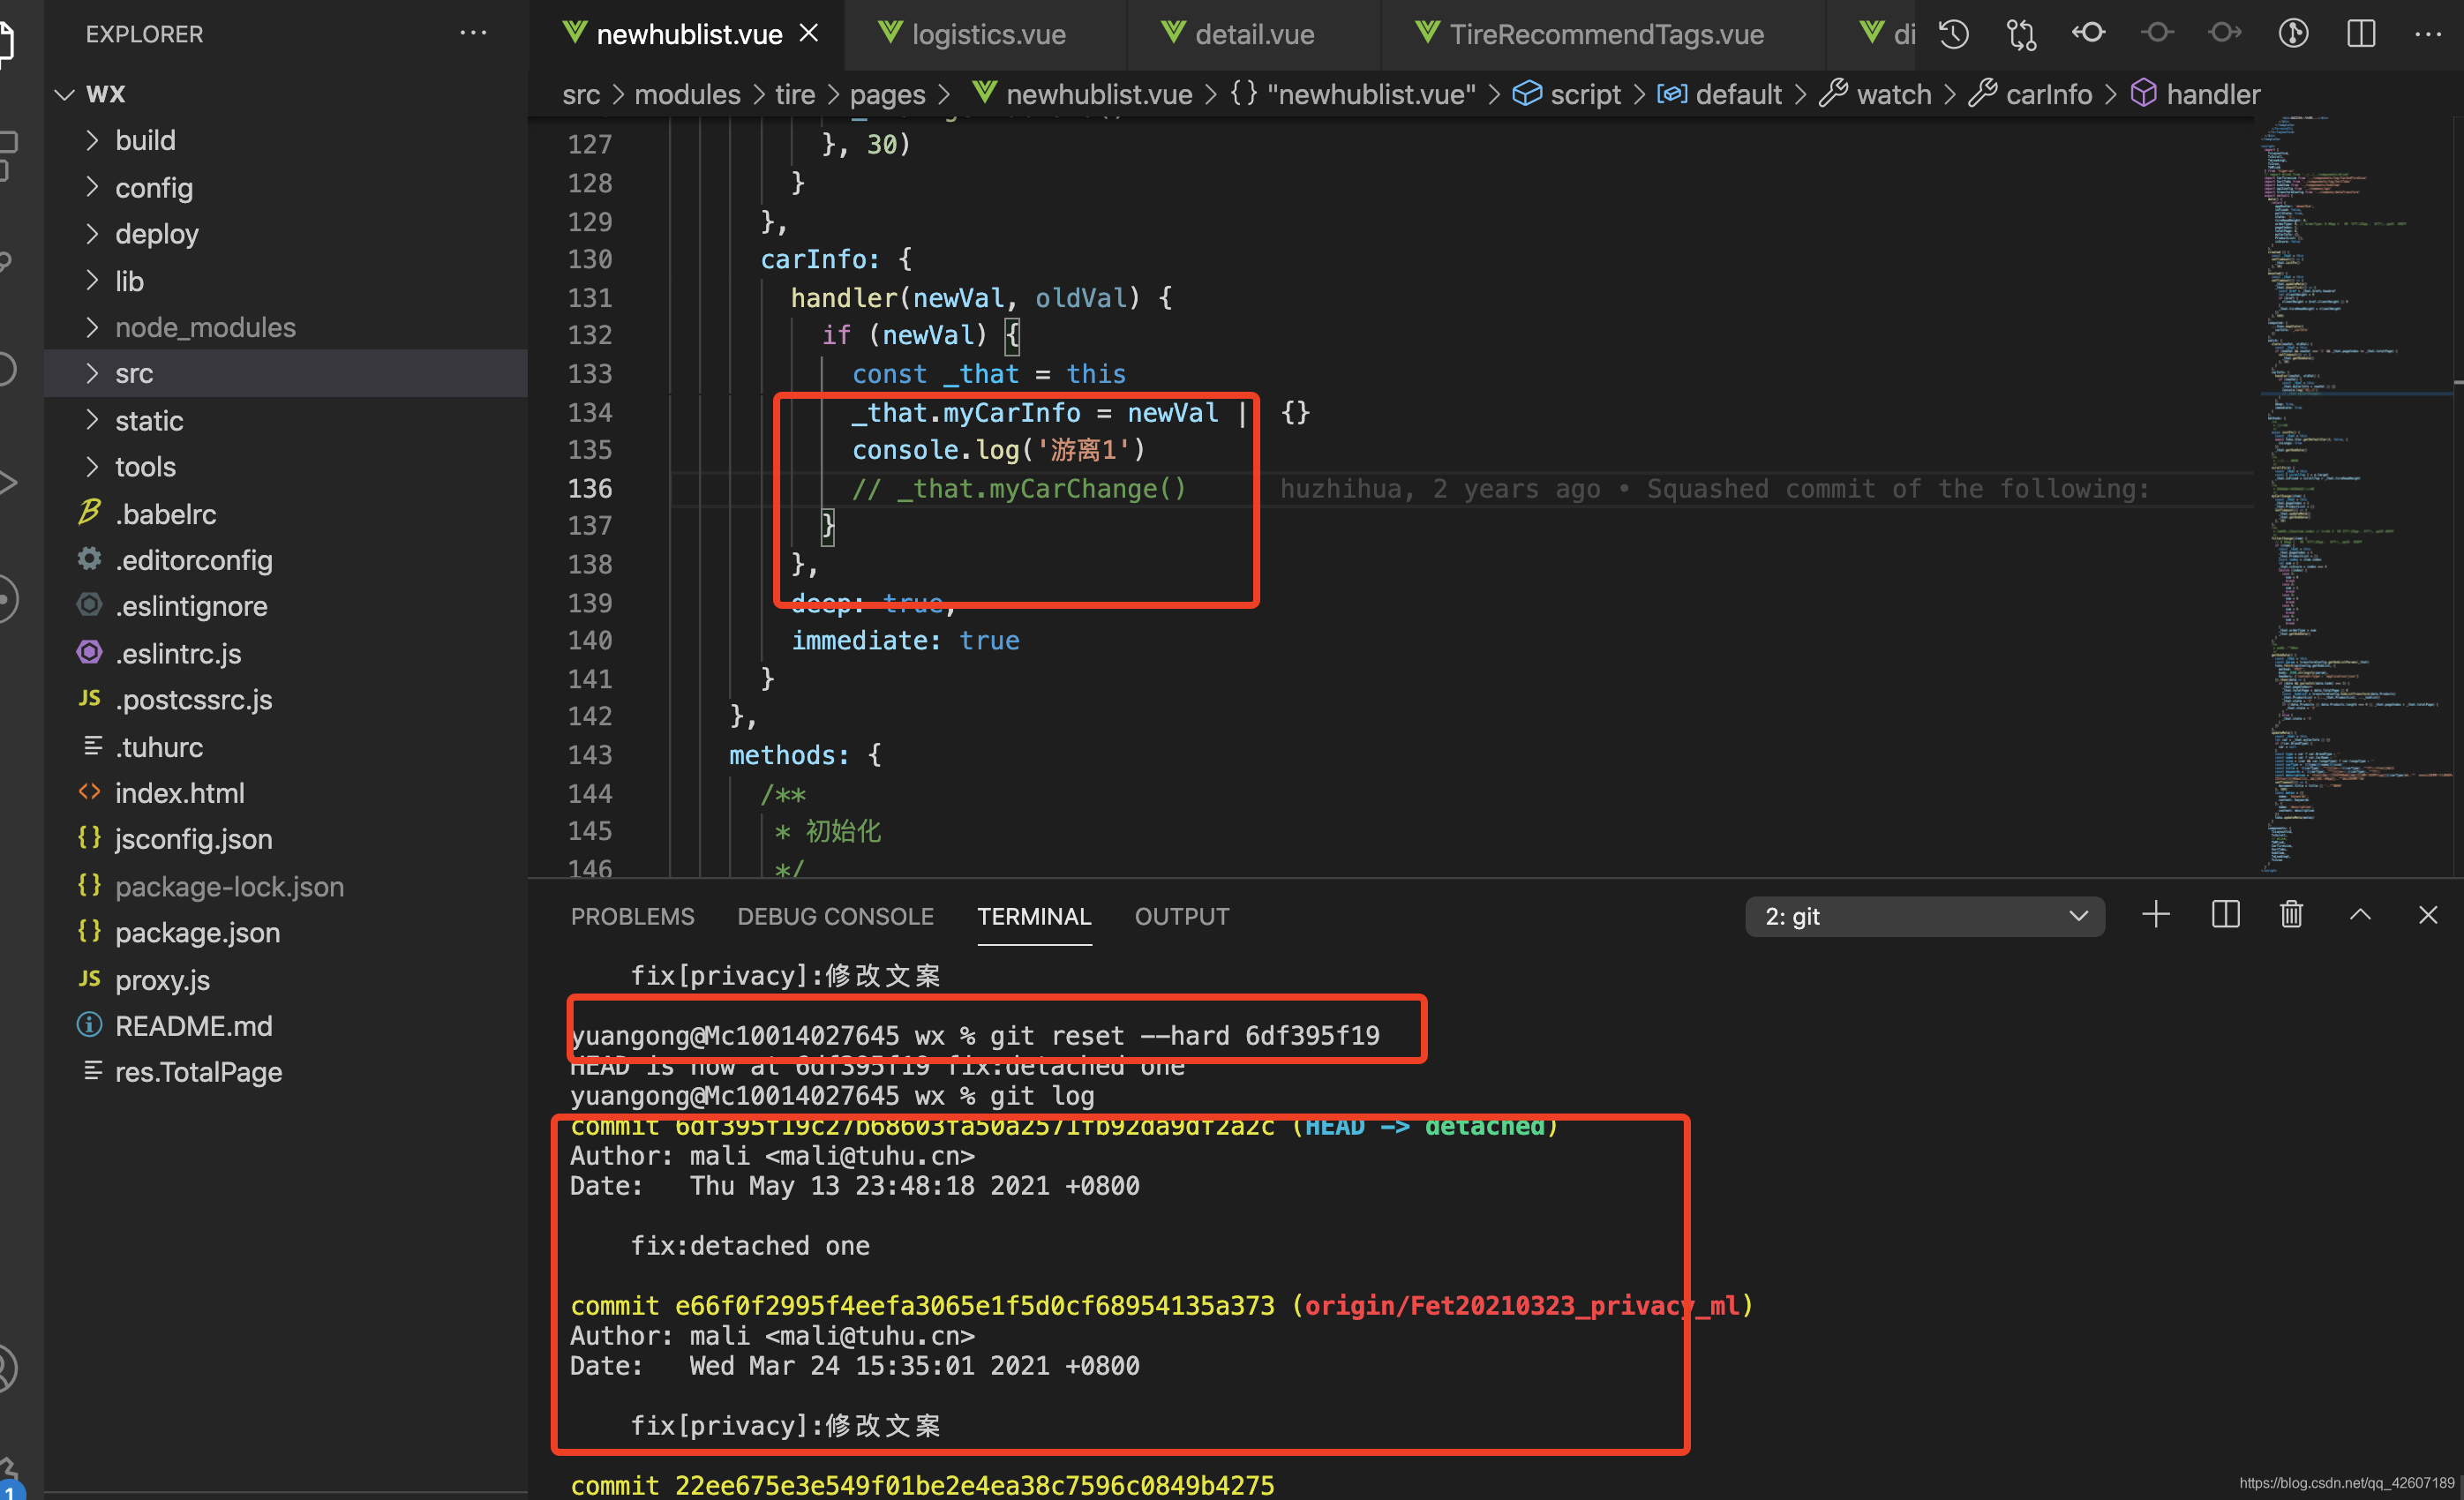Open editor more actions ellipsis menu
The image size is (2464, 1500).
pyautogui.click(x=2427, y=34)
